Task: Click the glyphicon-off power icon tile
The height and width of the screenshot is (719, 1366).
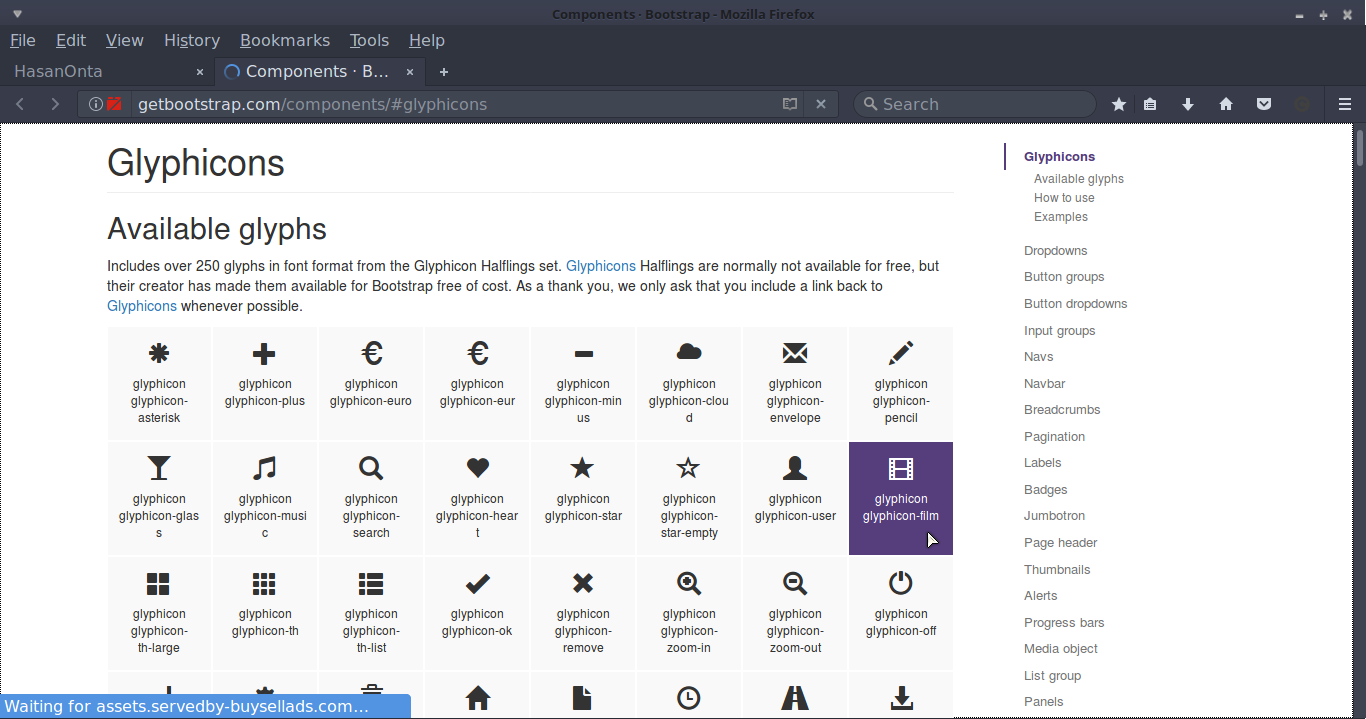Action: pyautogui.click(x=901, y=613)
